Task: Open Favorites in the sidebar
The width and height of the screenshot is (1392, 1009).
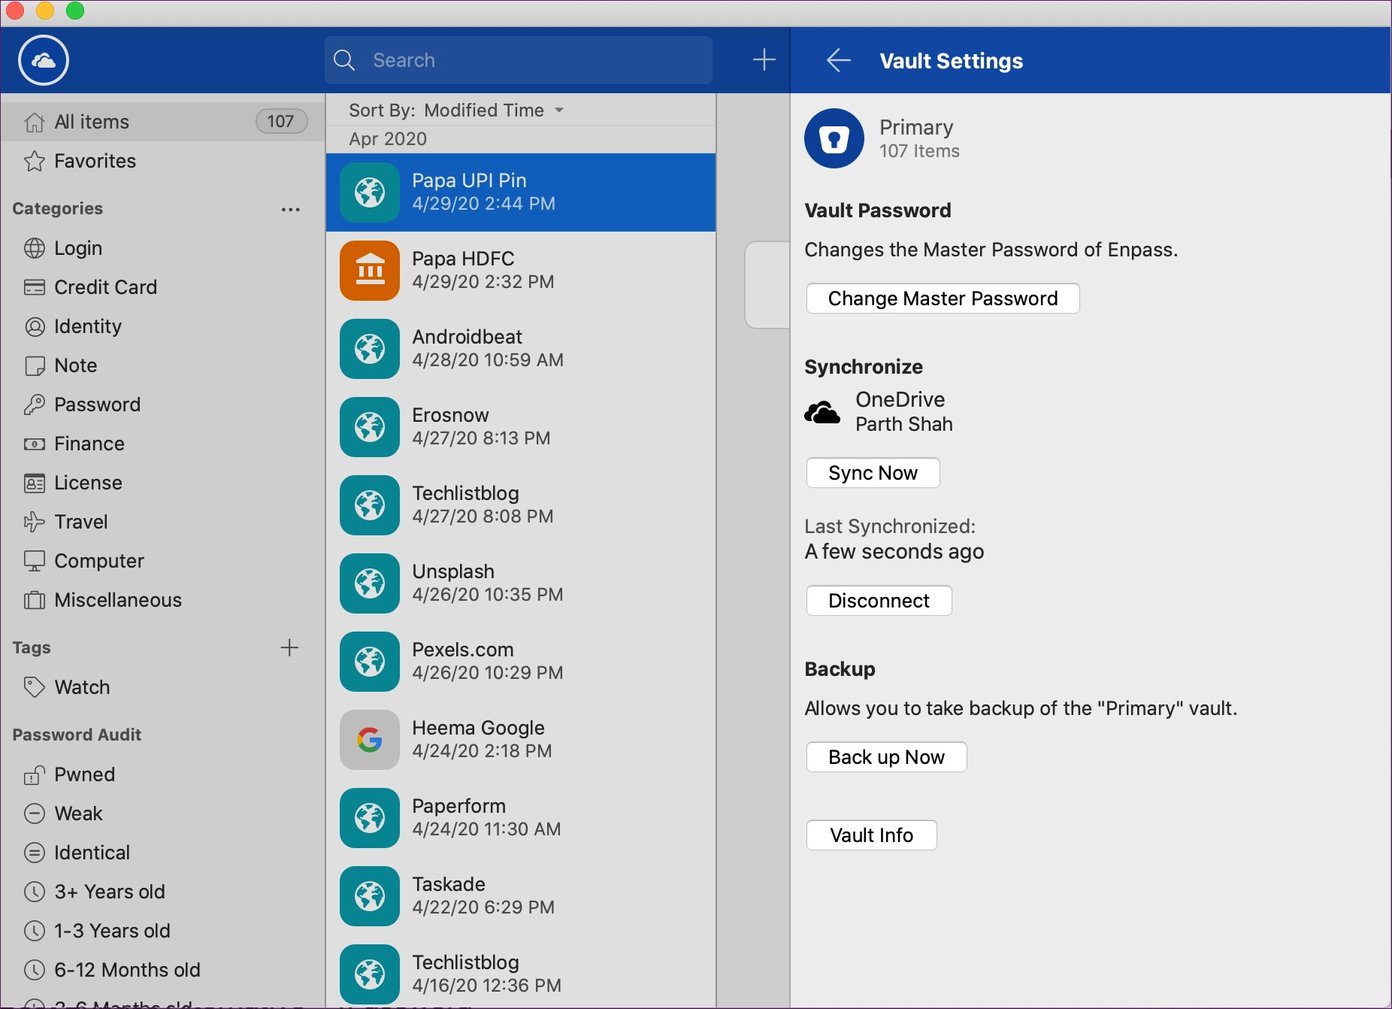Action: (162, 161)
